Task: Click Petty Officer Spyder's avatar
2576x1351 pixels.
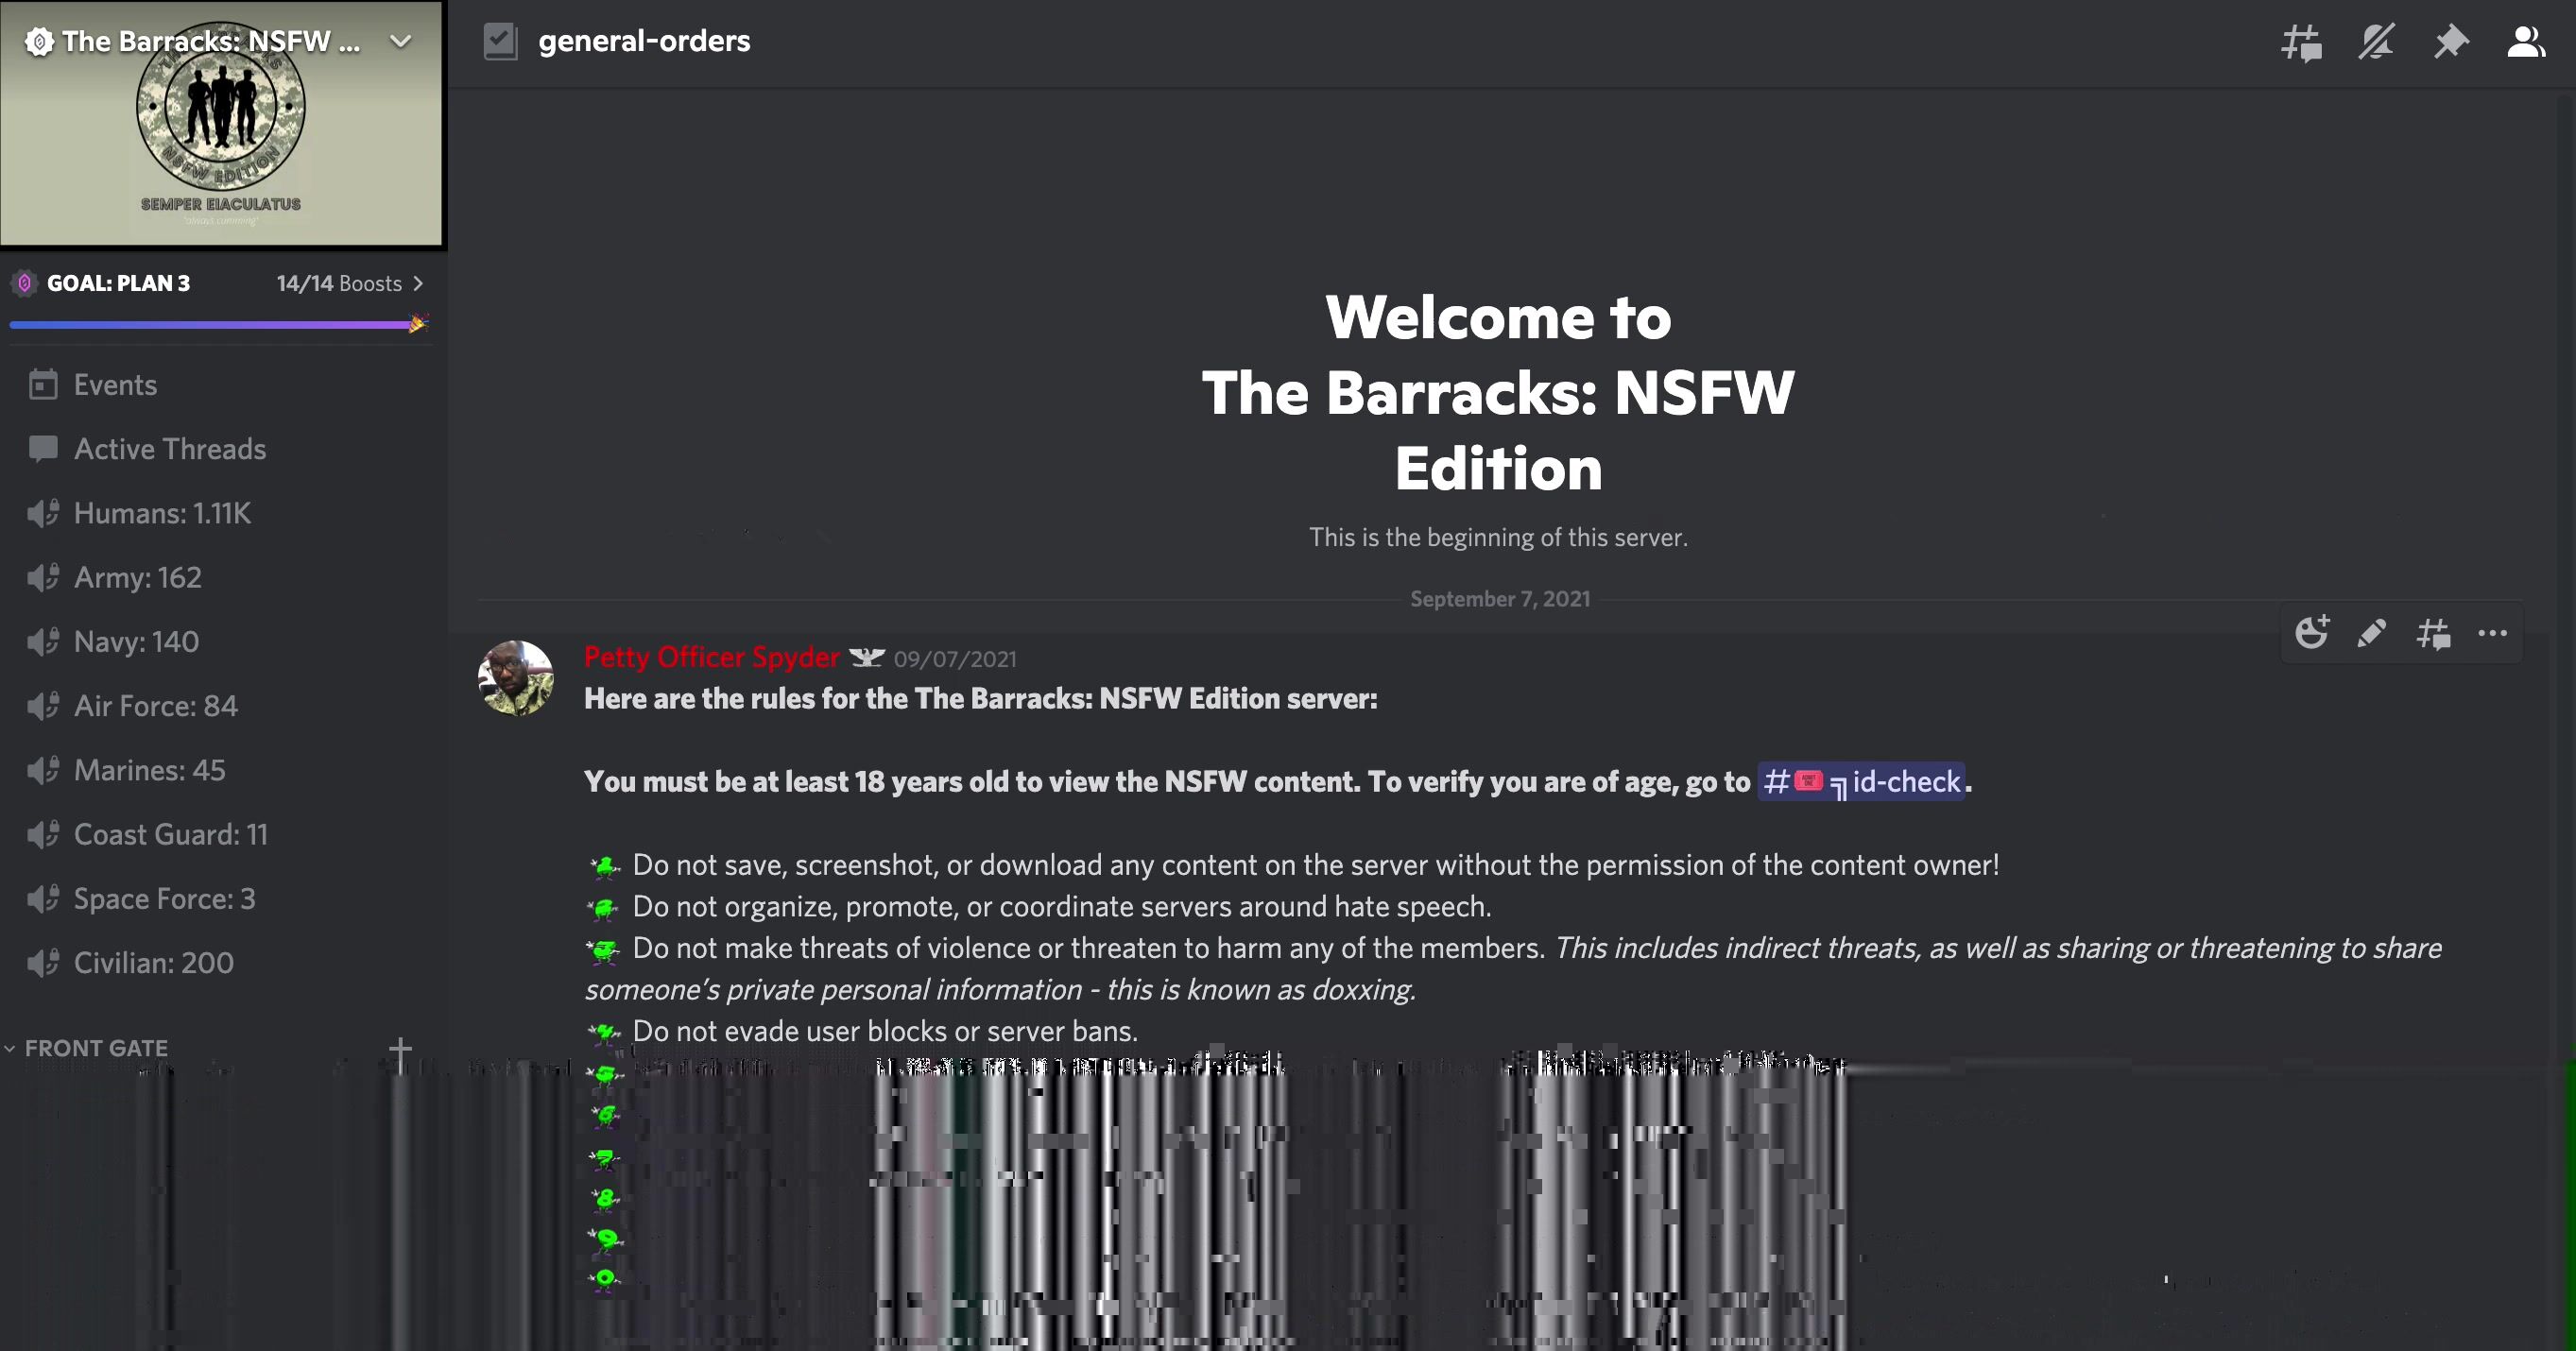Action: [x=516, y=678]
